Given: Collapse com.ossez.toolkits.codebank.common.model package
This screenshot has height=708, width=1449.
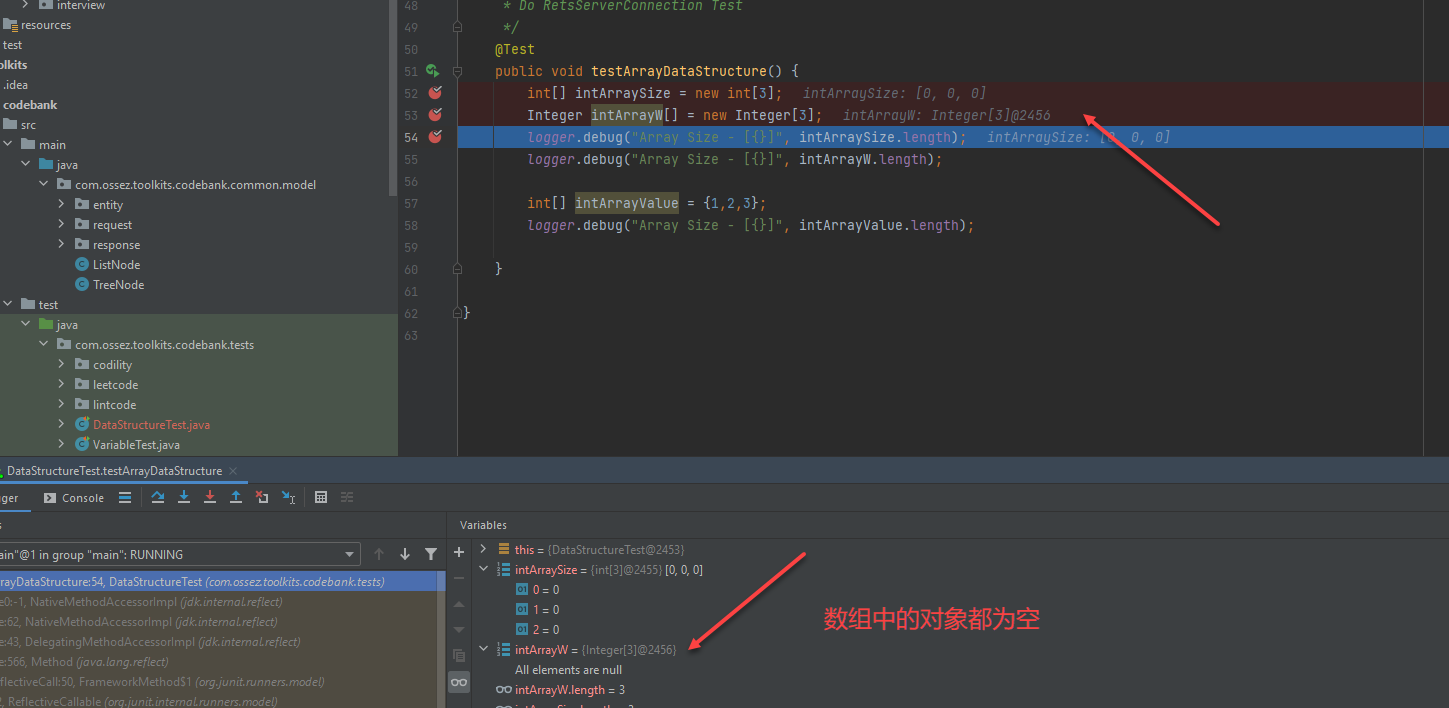Looking at the screenshot, I should pos(44,184).
